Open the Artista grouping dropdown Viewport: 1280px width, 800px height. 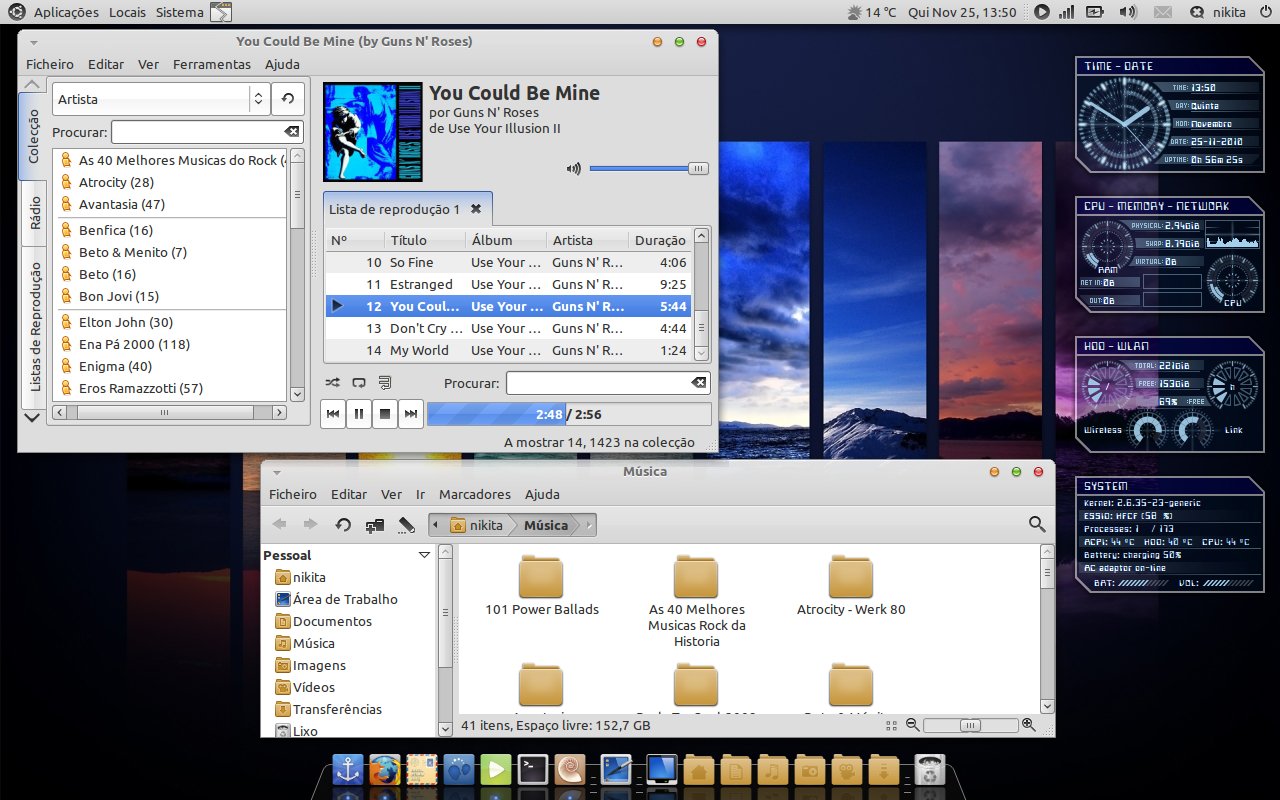click(x=161, y=99)
